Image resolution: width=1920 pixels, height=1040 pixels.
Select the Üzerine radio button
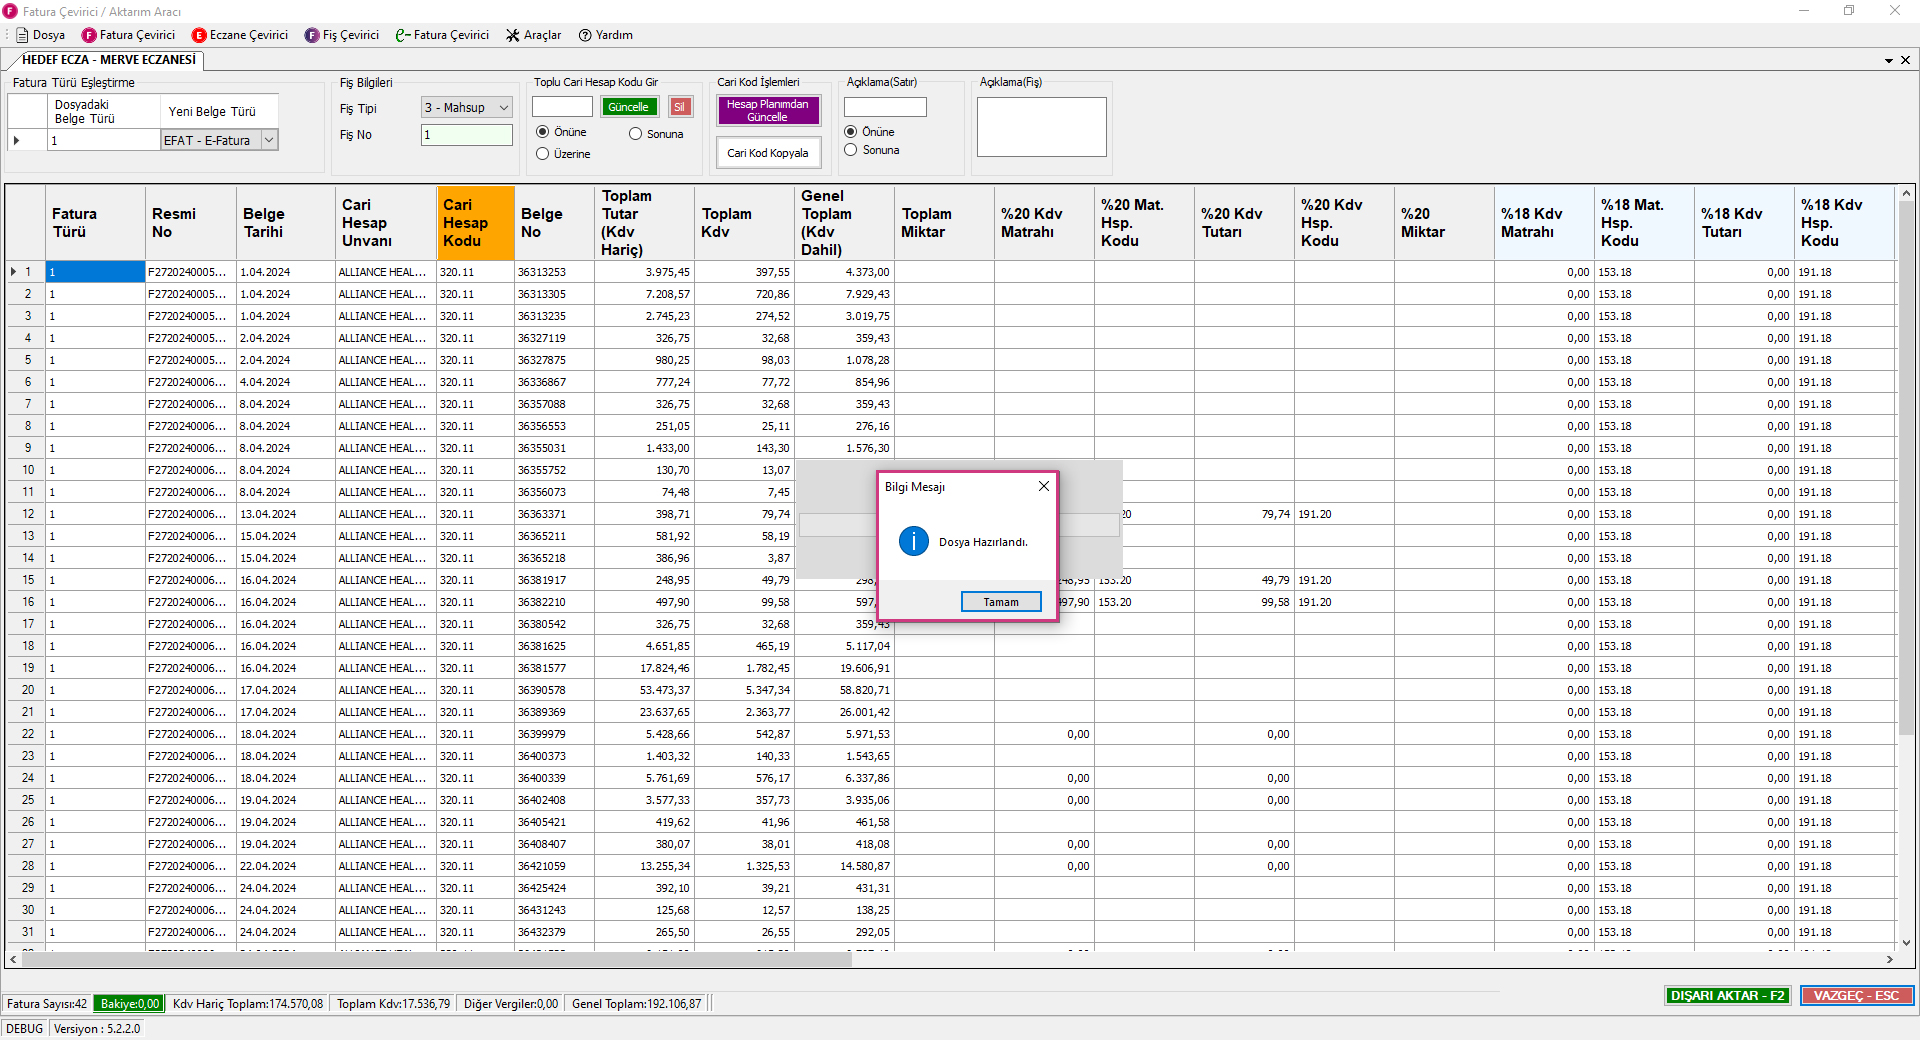(x=543, y=154)
